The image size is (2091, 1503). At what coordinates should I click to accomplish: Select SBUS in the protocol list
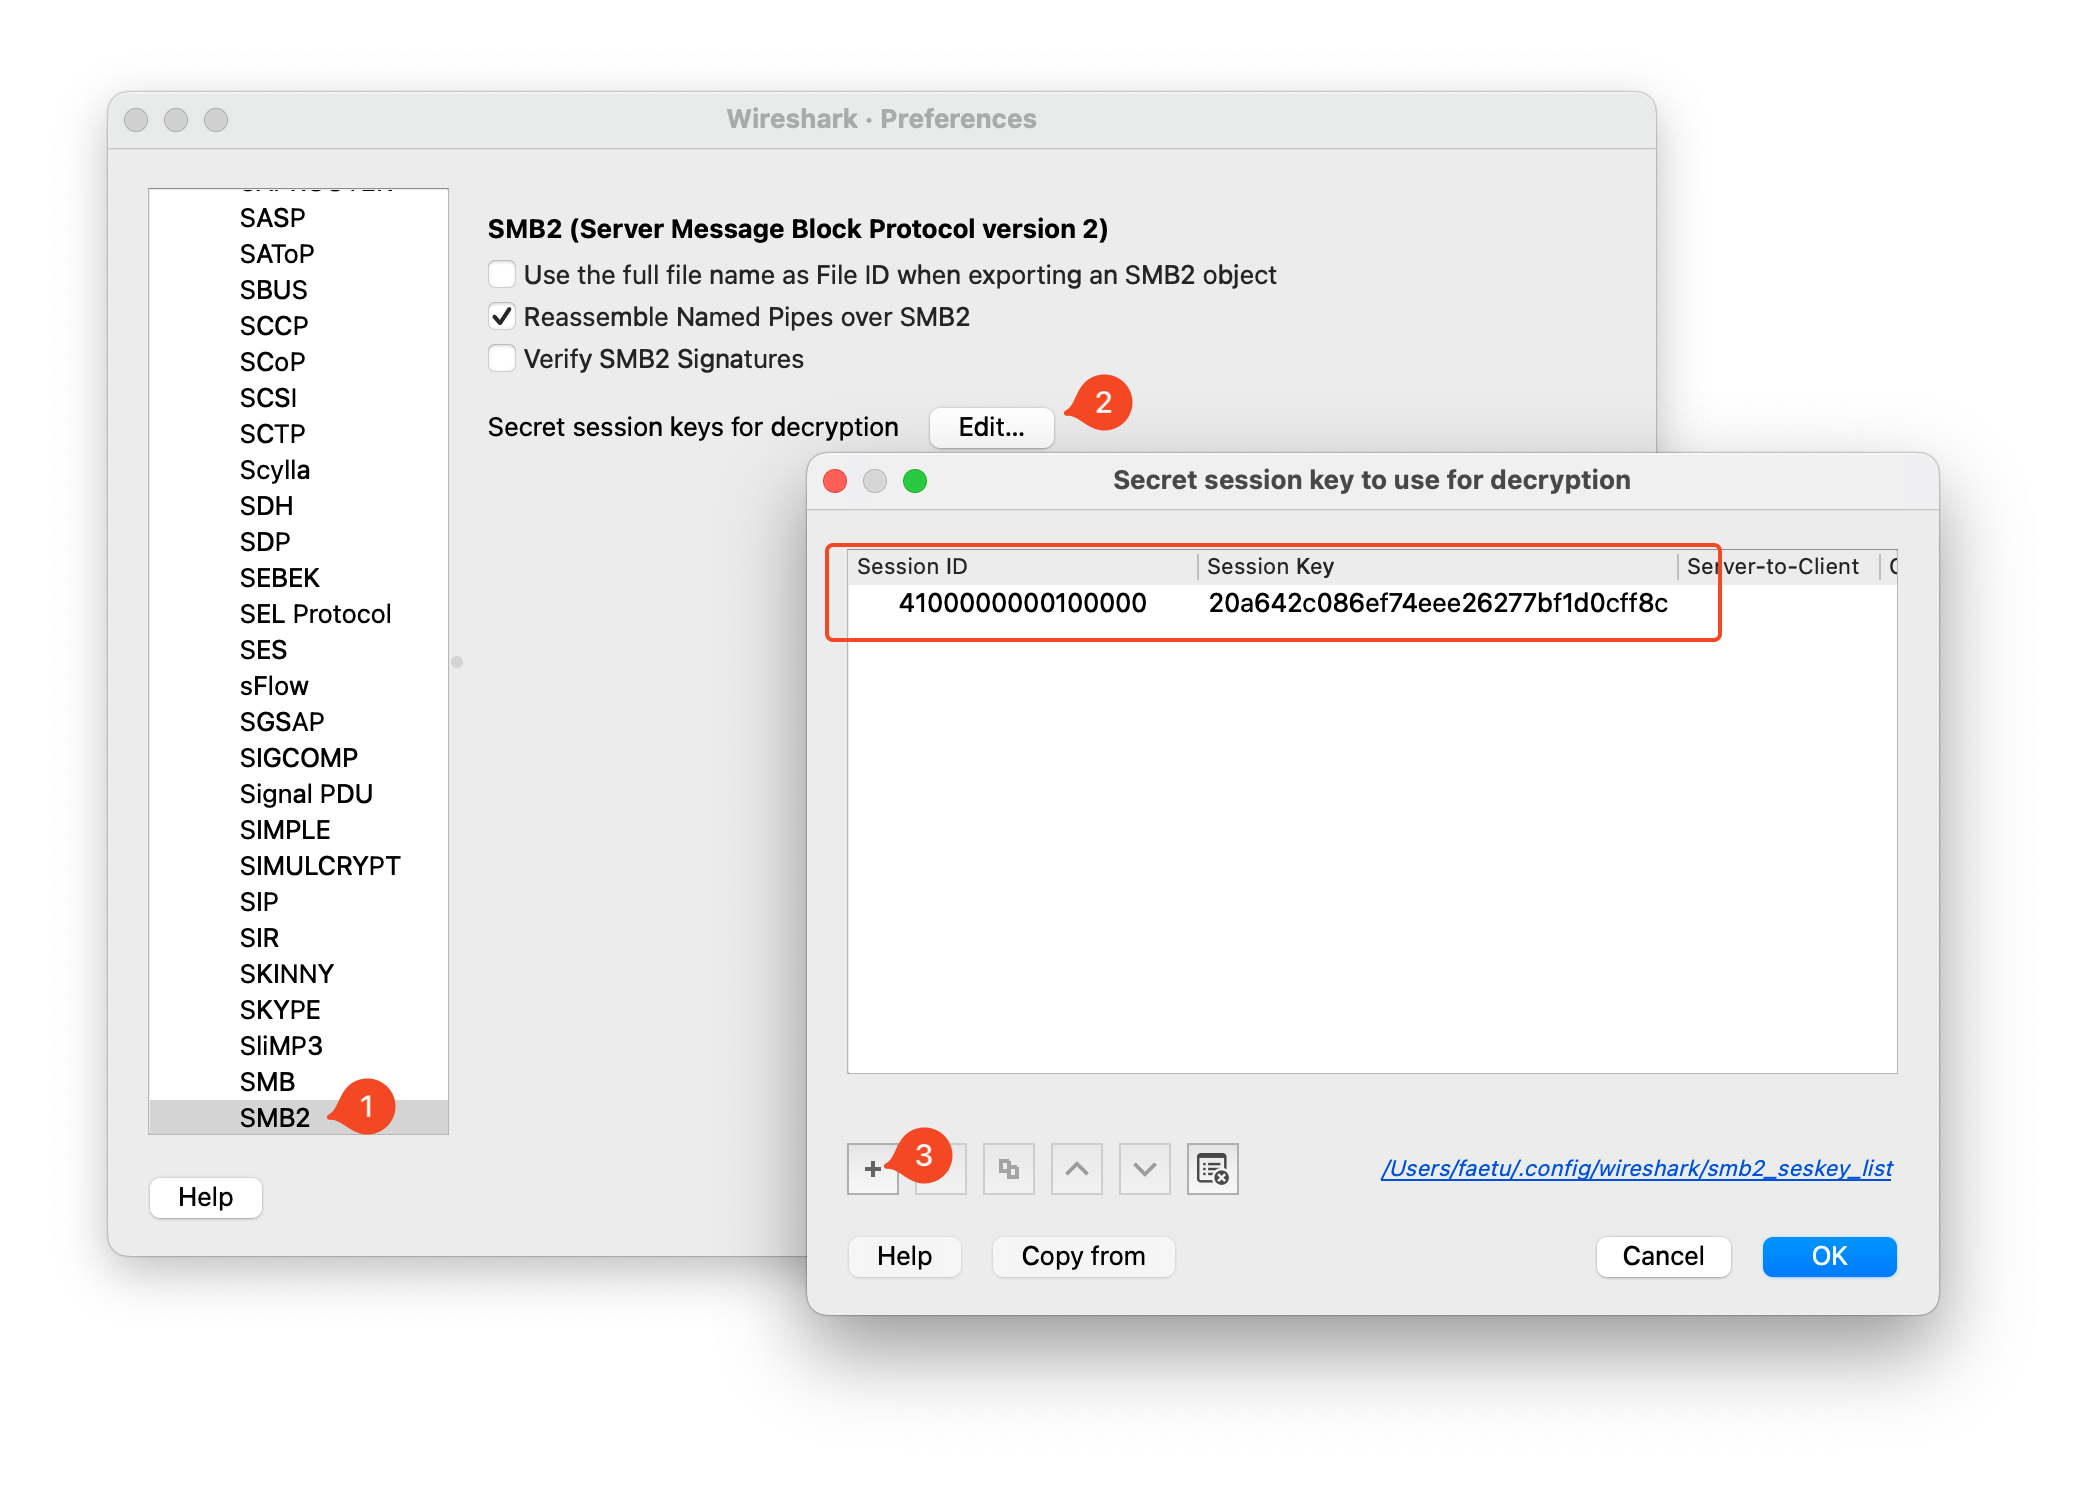point(298,289)
